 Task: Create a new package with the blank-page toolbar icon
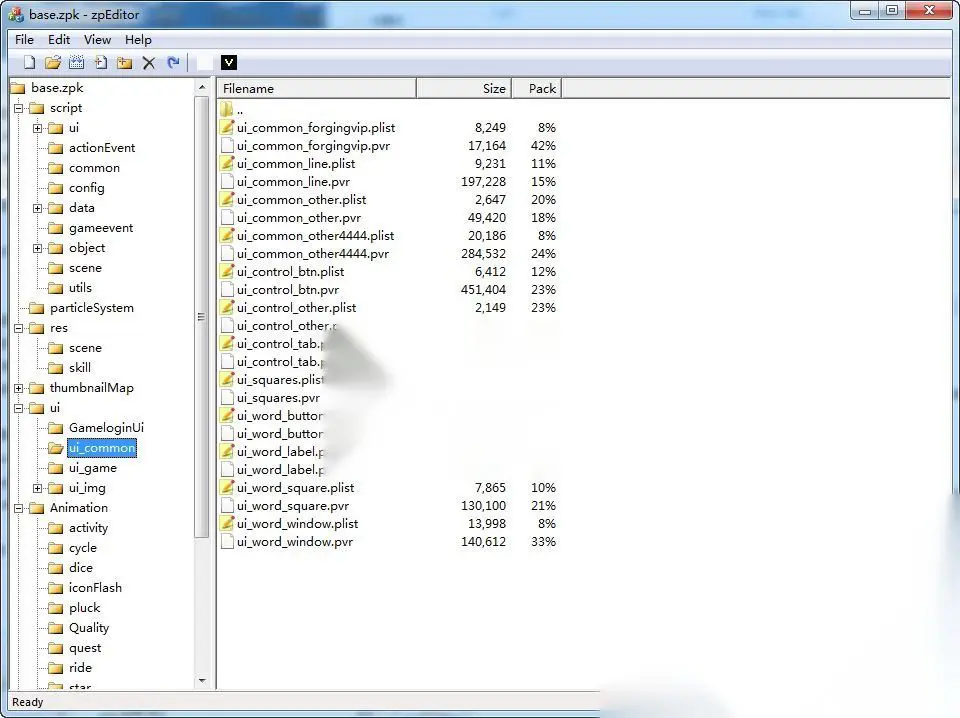tap(29, 62)
